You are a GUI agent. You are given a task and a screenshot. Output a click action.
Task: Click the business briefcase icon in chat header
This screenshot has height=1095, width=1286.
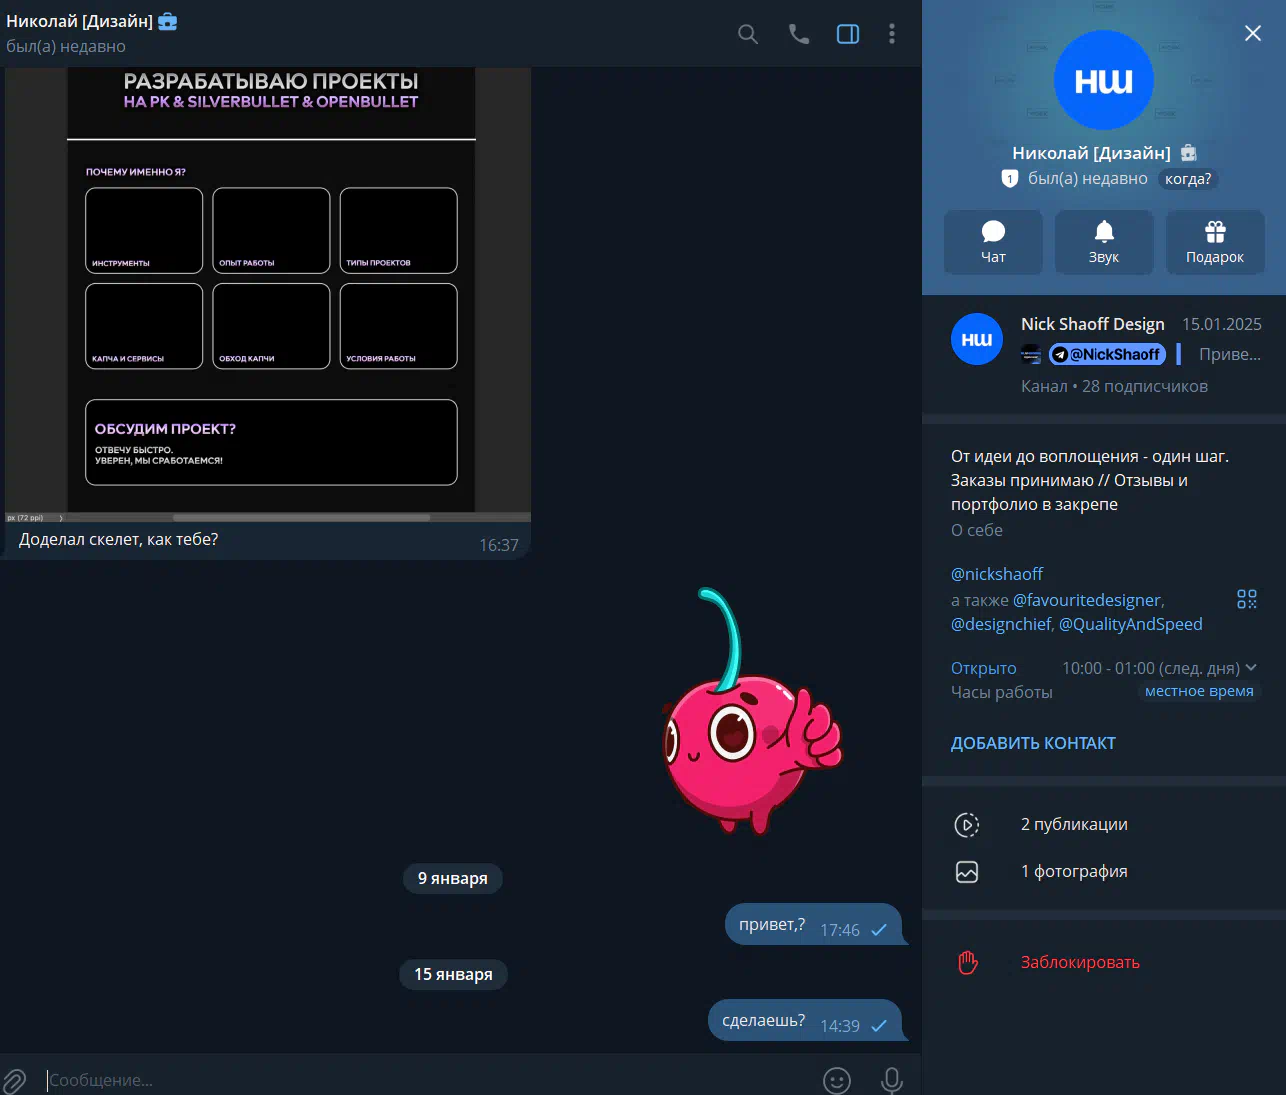(168, 21)
